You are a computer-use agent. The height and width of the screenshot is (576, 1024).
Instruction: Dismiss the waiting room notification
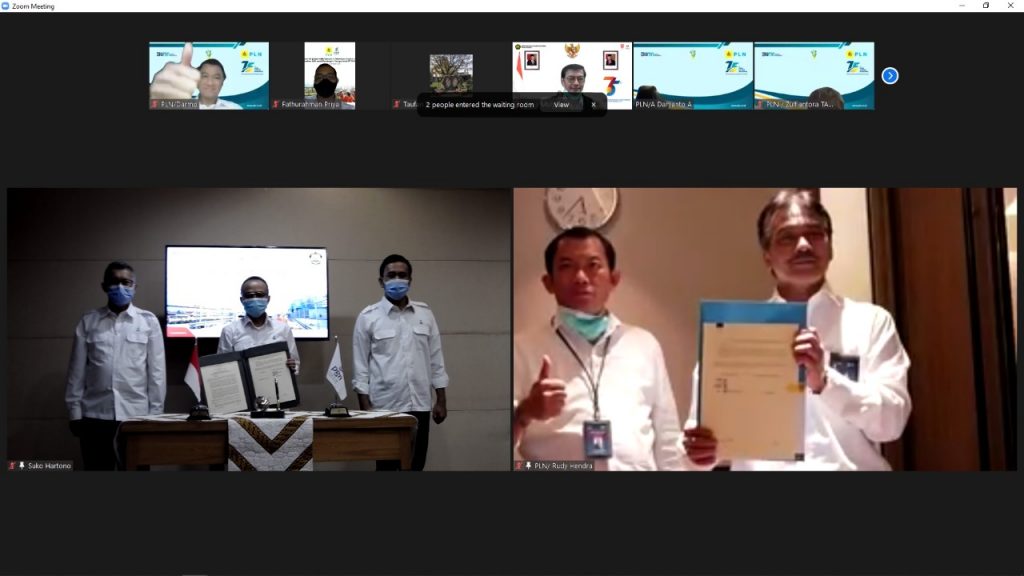coord(593,104)
